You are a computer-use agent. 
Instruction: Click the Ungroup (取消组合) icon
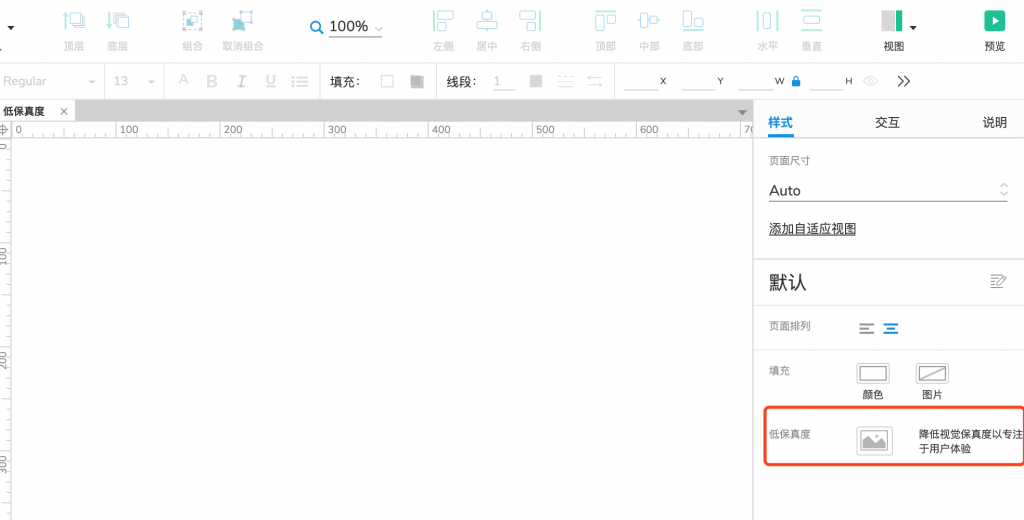pos(242,22)
